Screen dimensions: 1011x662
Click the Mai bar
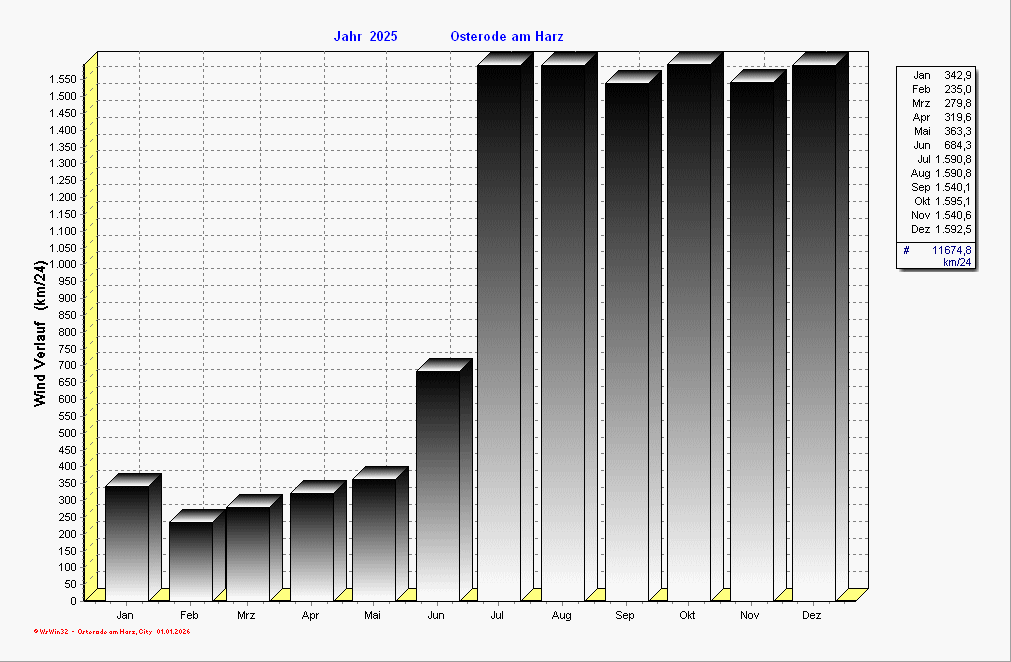(x=373, y=539)
